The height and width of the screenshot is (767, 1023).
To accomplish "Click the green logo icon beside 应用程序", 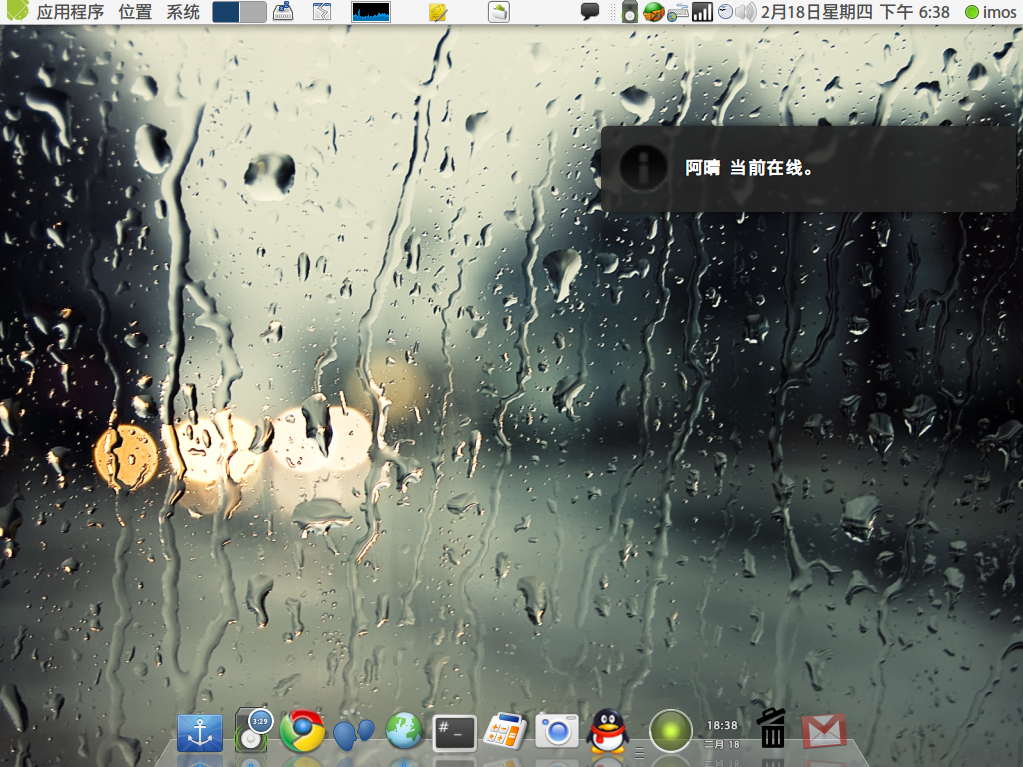I will [x=18, y=11].
